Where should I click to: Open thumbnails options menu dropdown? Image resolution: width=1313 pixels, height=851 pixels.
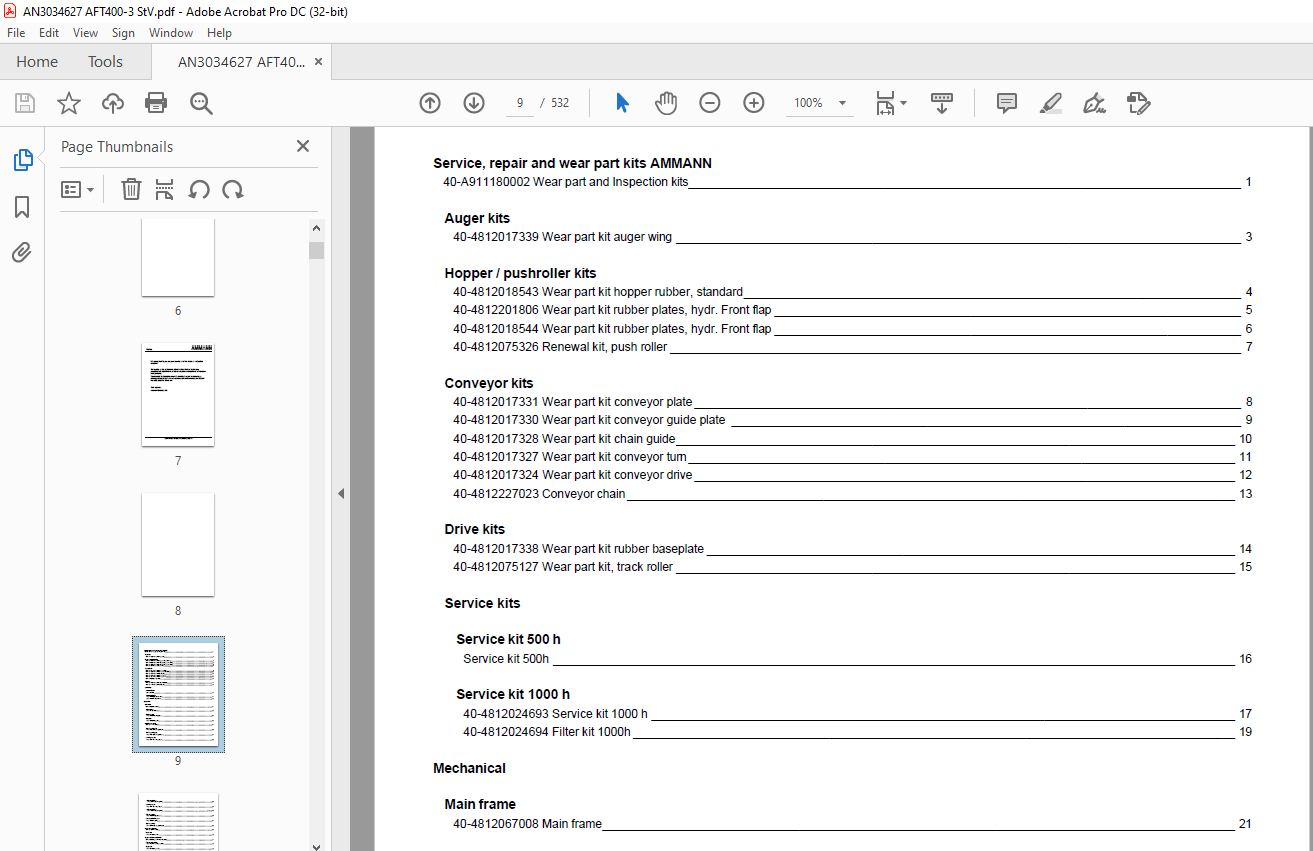(x=77, y=189)
